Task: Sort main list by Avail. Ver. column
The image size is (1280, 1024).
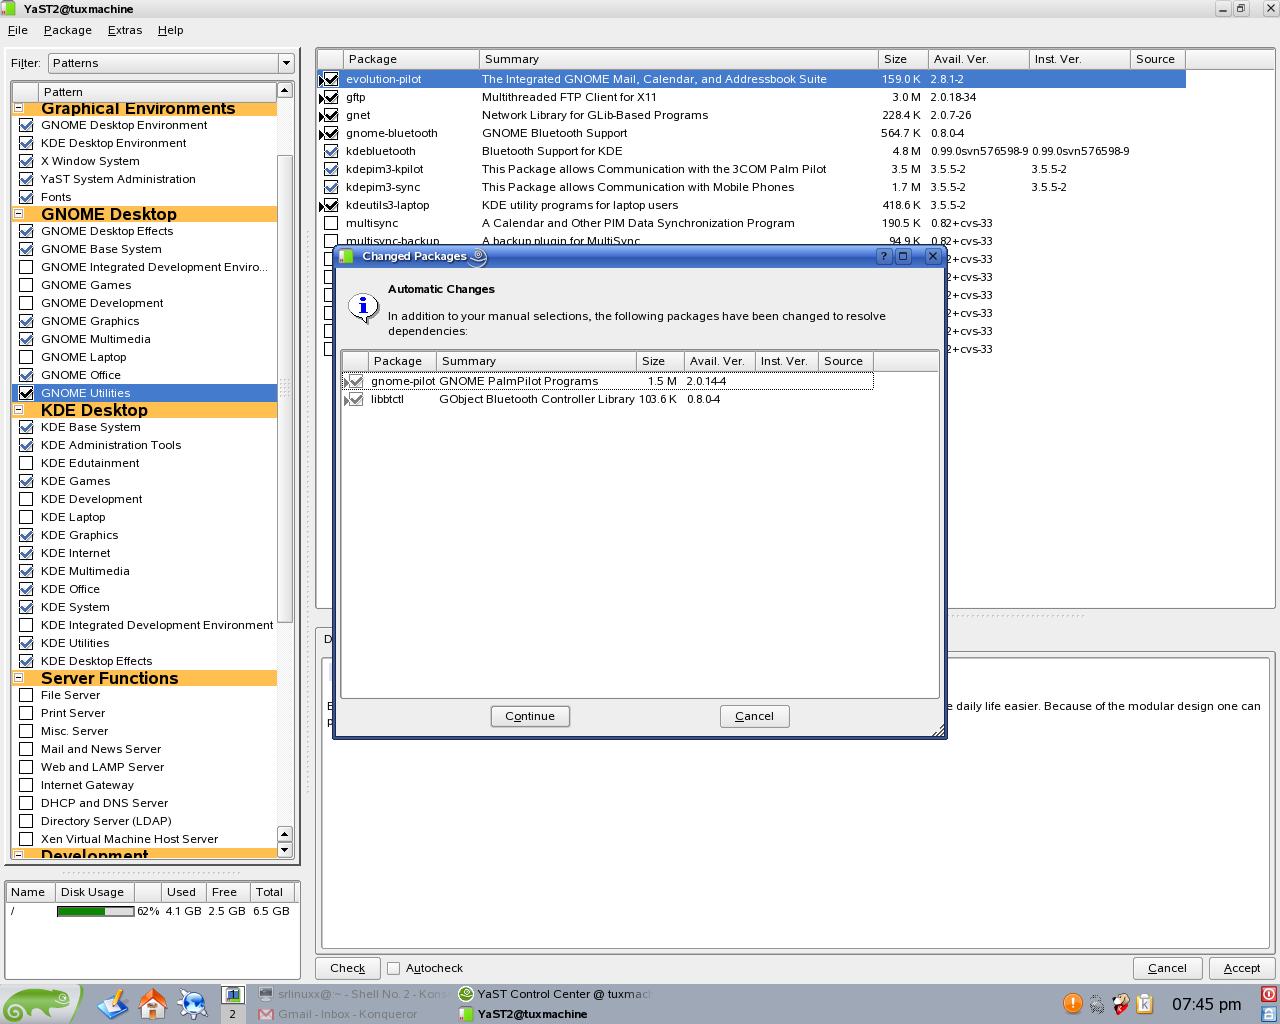Action: [x=978, y=59]
